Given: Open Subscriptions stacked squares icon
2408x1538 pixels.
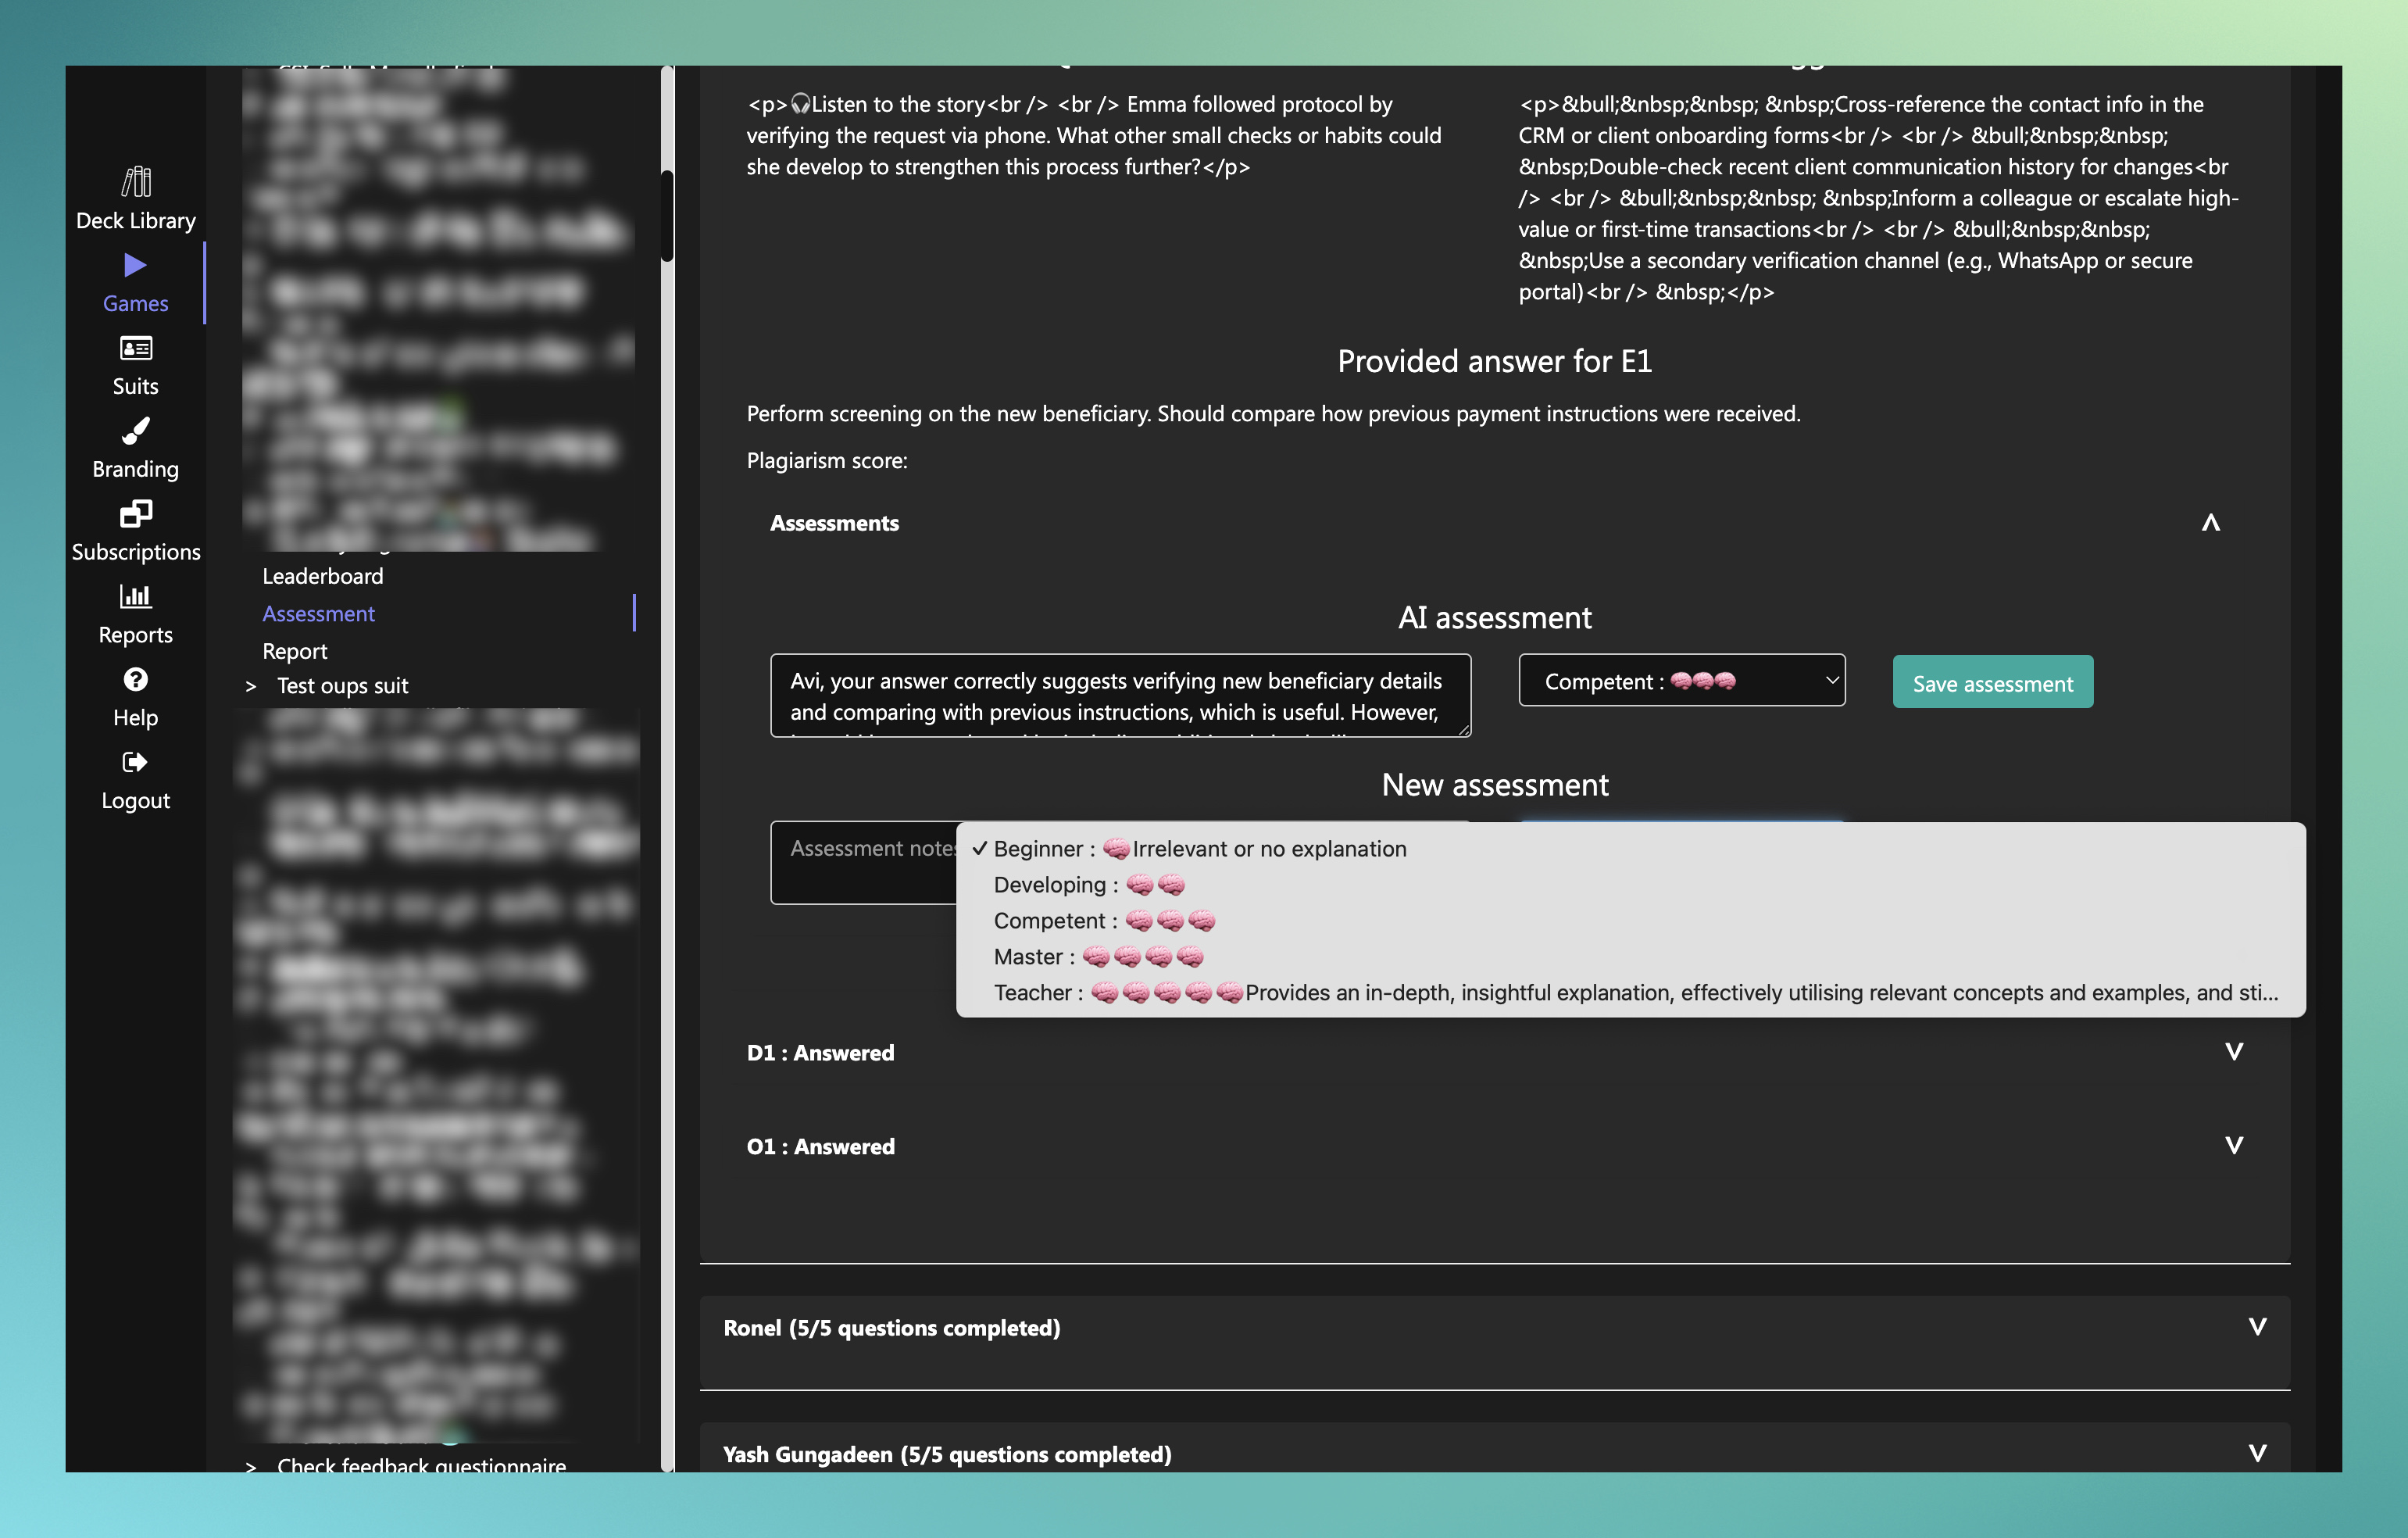Looking at the screenshot, I should click(x=136, y=514).
